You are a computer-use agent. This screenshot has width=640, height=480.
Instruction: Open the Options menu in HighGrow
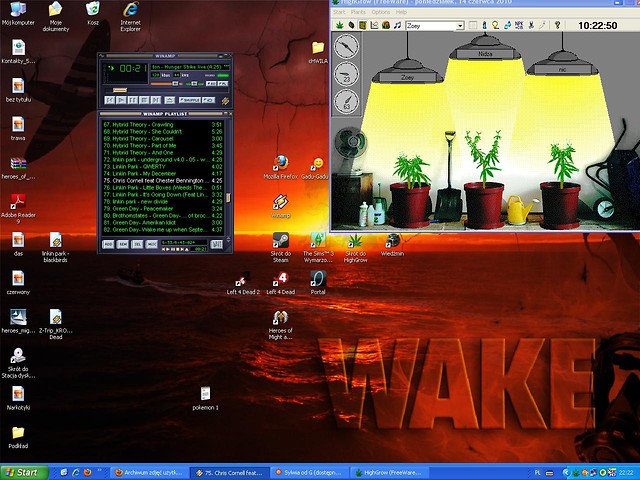tap(380, 12)
